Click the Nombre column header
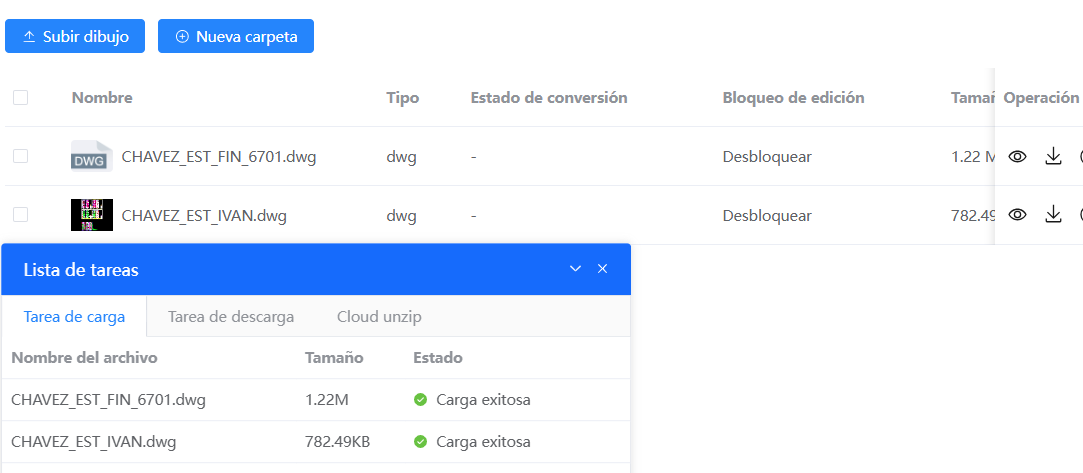 [102, 98]
